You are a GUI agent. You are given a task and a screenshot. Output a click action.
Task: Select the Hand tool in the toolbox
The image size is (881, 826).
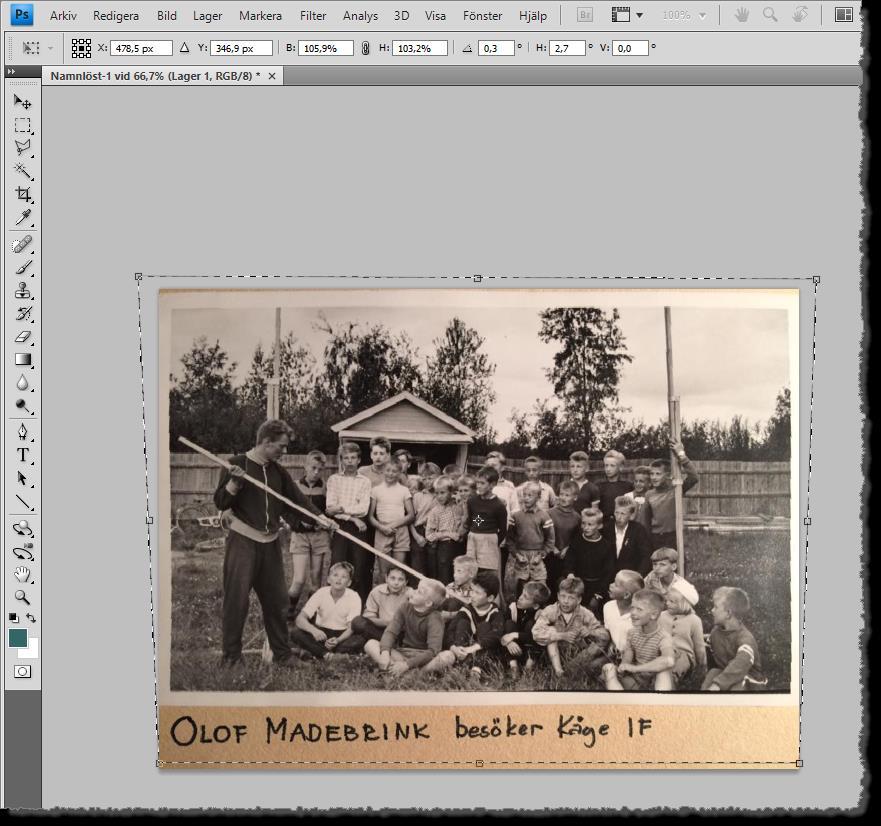[x=22, y=574]
